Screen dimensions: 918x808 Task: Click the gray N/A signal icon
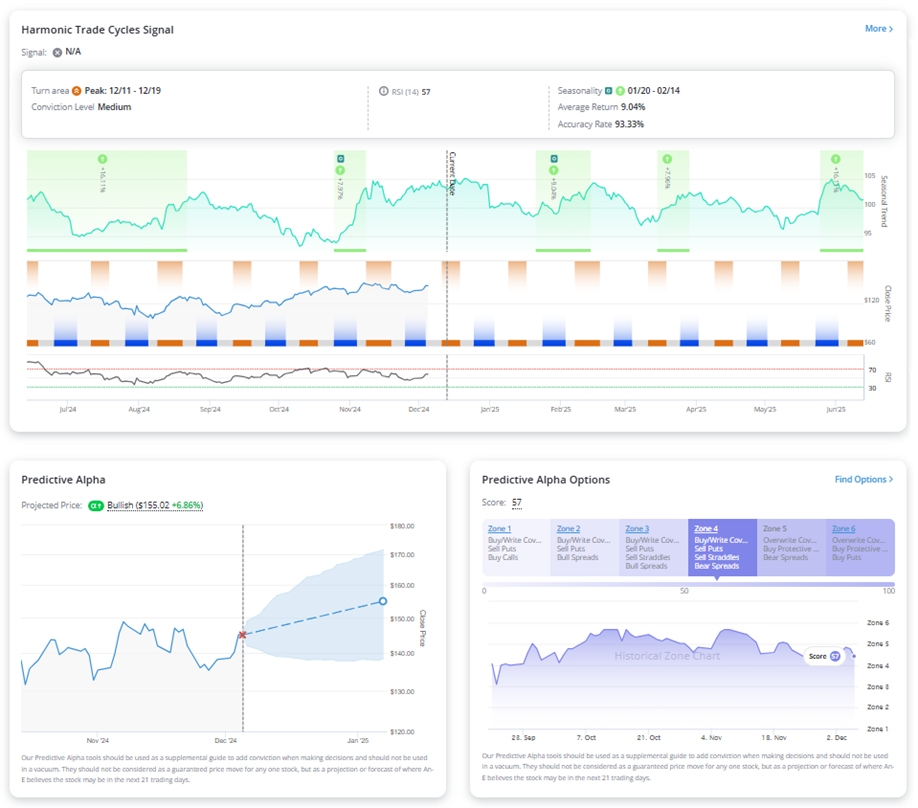coord(57,53)
